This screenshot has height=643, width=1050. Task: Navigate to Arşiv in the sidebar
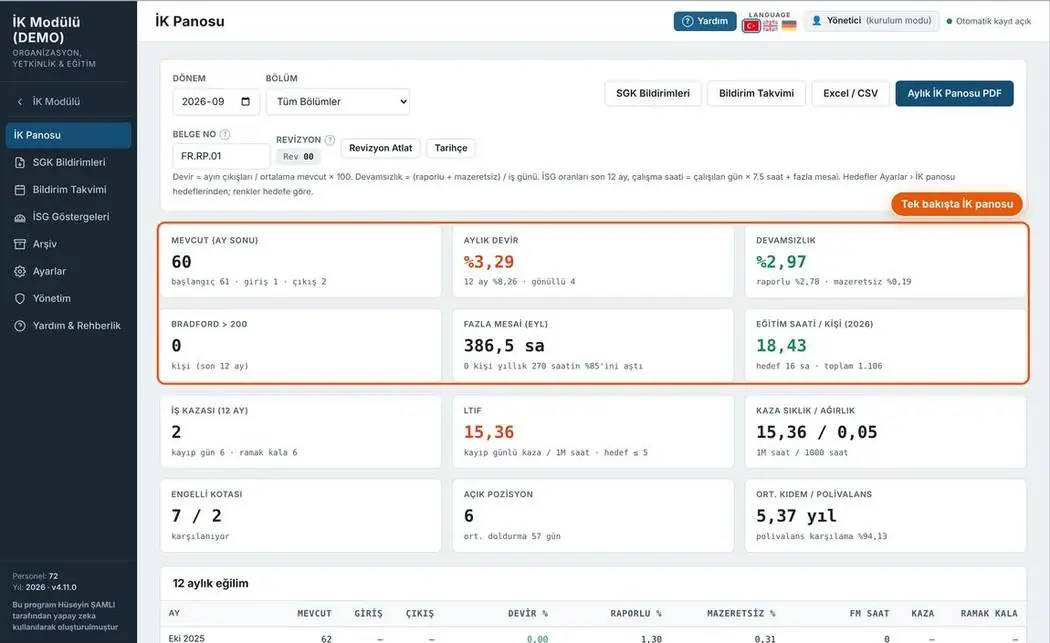pyautogui.click(x=68, y=244)
